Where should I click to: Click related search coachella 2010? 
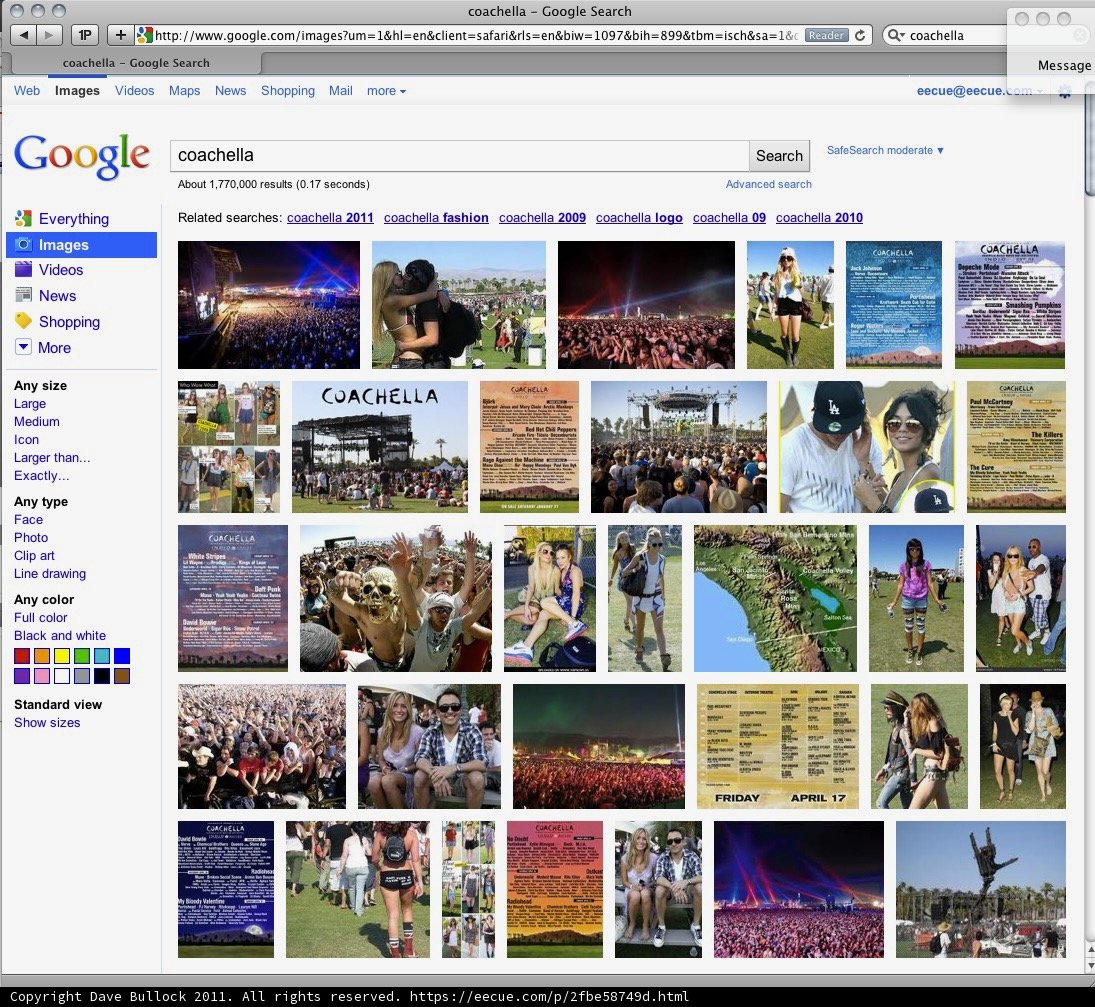tap(819, 217)
